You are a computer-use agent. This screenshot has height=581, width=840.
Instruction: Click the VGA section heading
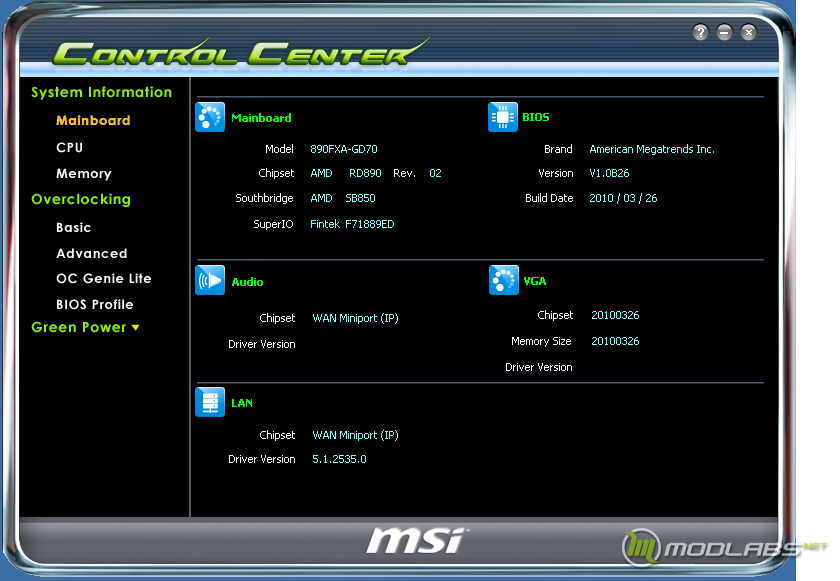tap(535, 281)
